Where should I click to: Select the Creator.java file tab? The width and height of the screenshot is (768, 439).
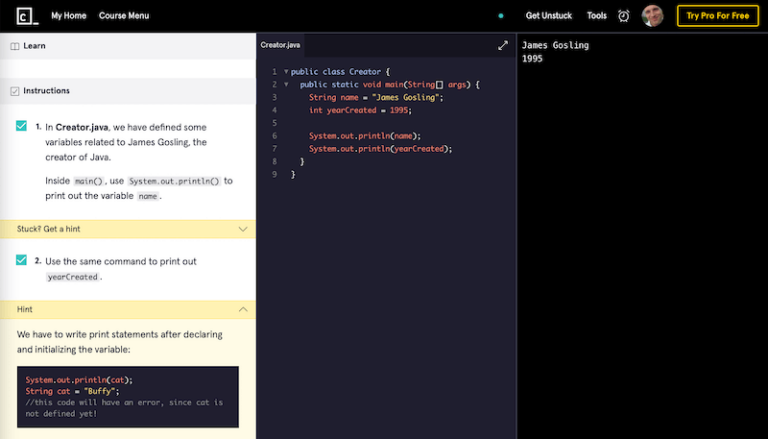coord(281,45)
